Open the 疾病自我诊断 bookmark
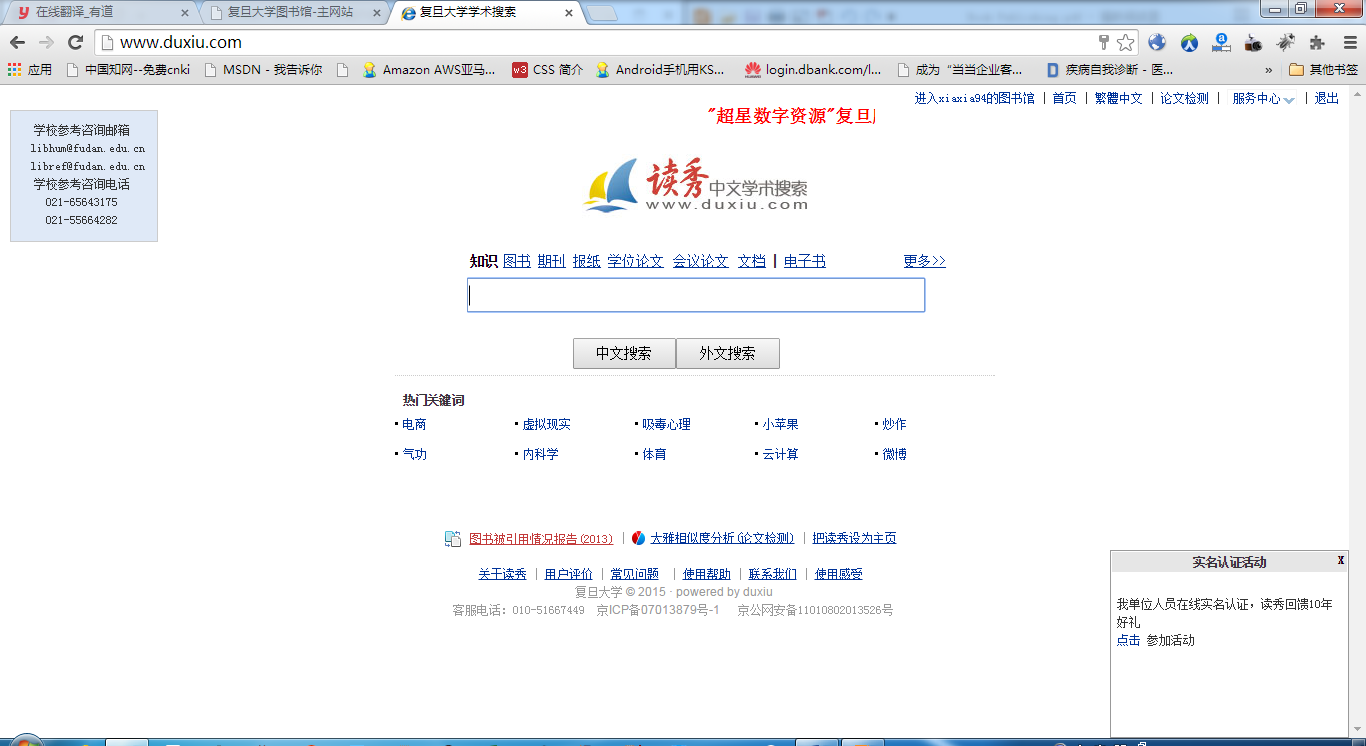 click(x=1110, y=70)
